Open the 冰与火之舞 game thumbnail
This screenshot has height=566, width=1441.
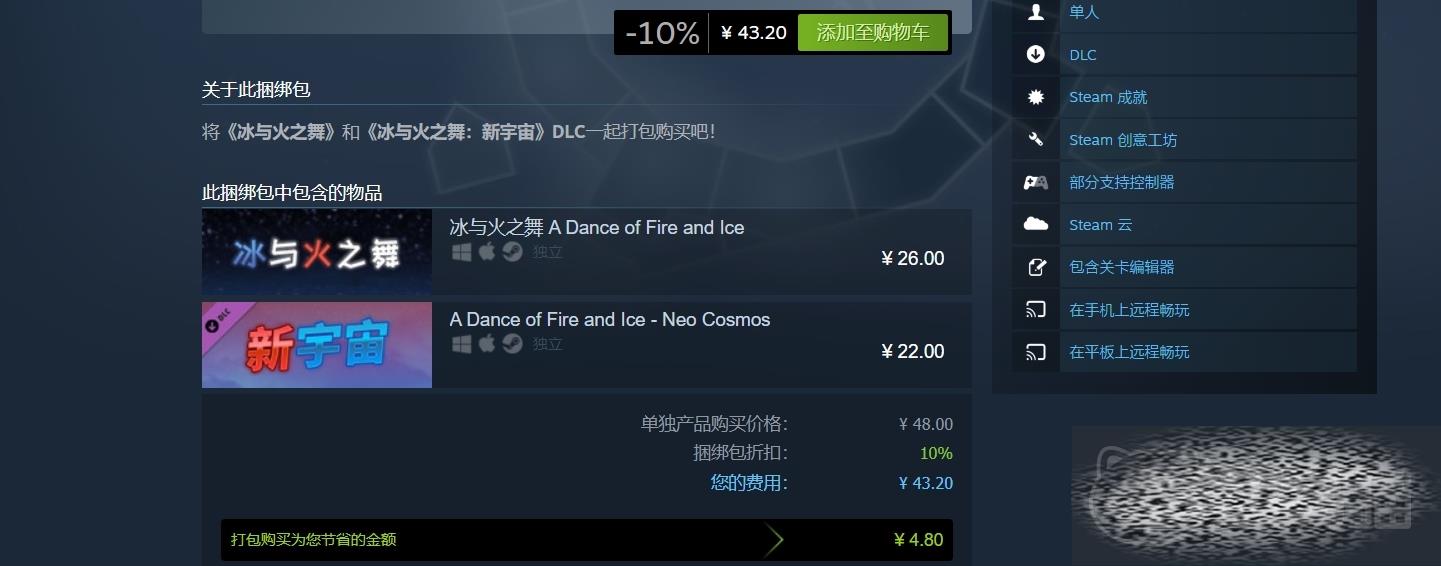(317, 252)
